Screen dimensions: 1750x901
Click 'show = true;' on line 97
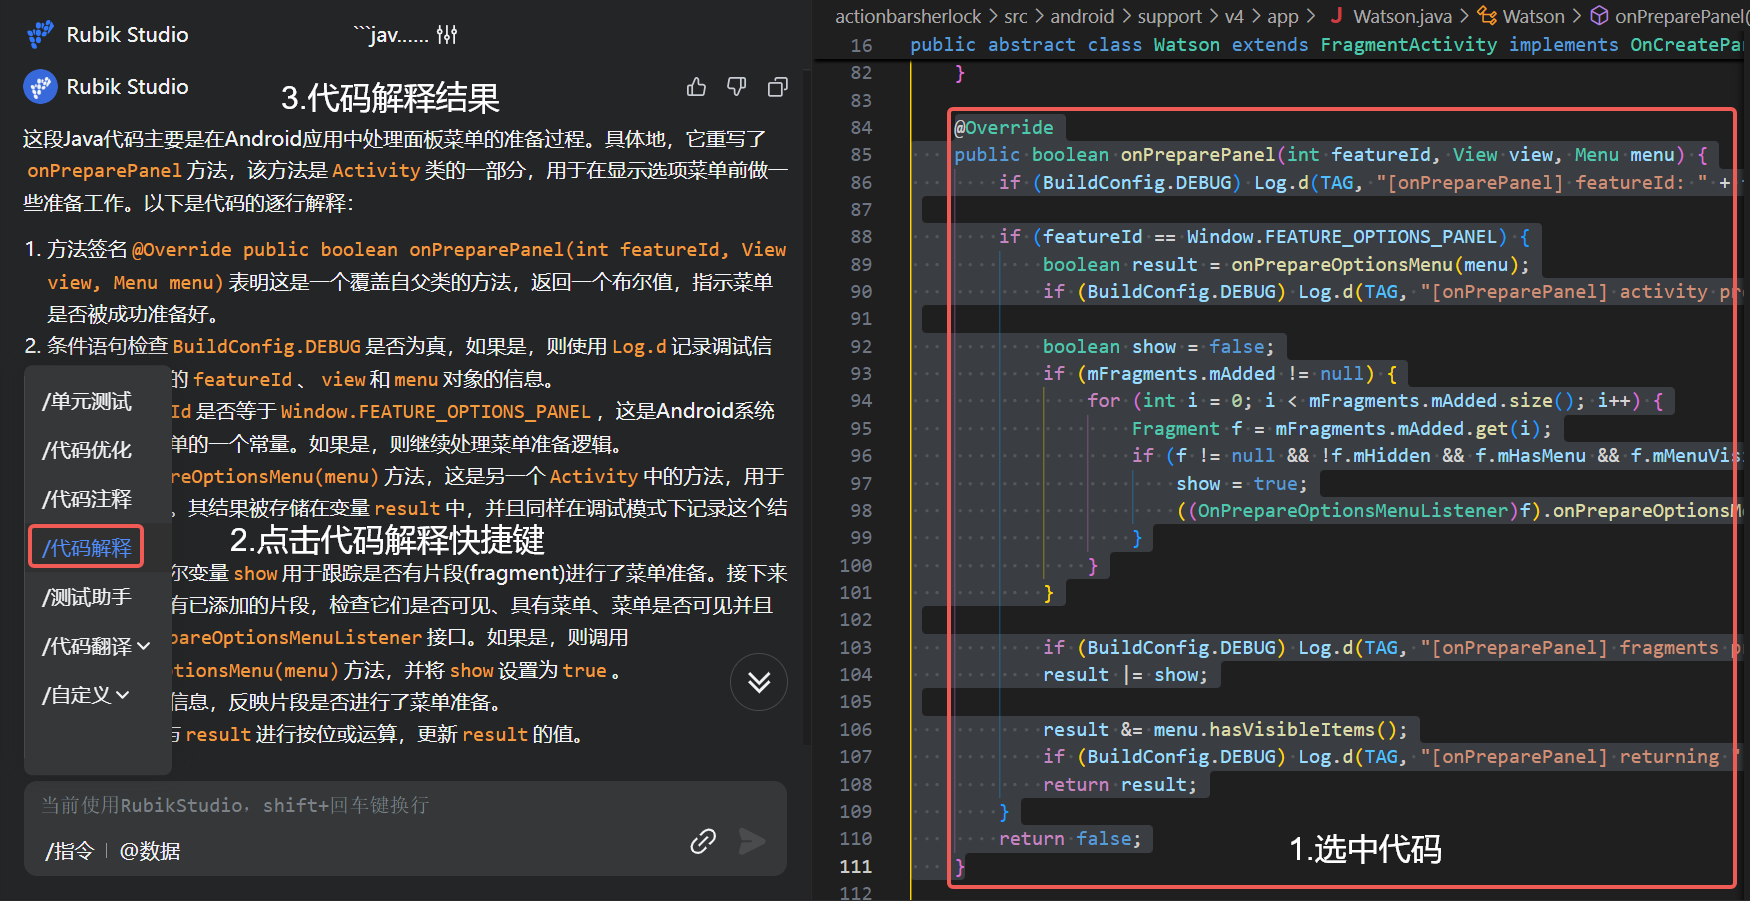click(x=1242, y=483)
